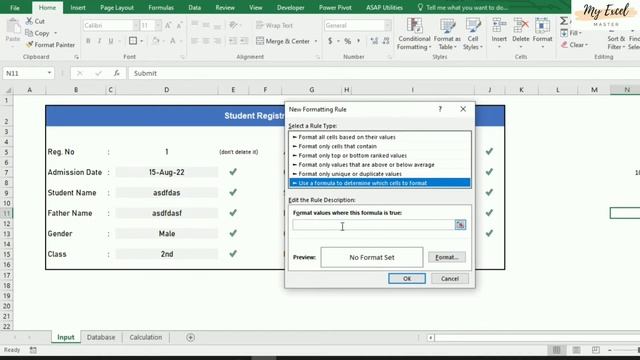Click the Borders icon in Font group
Viewport: 640px width, 360px height.
pos(133,41)
